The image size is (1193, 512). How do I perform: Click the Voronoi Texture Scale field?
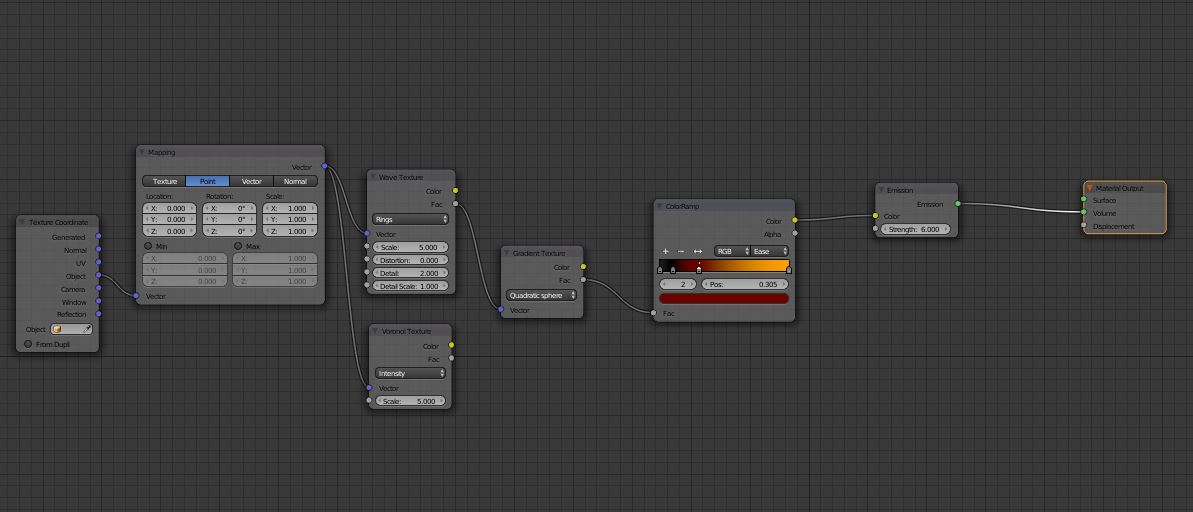[x=410, y=401]
